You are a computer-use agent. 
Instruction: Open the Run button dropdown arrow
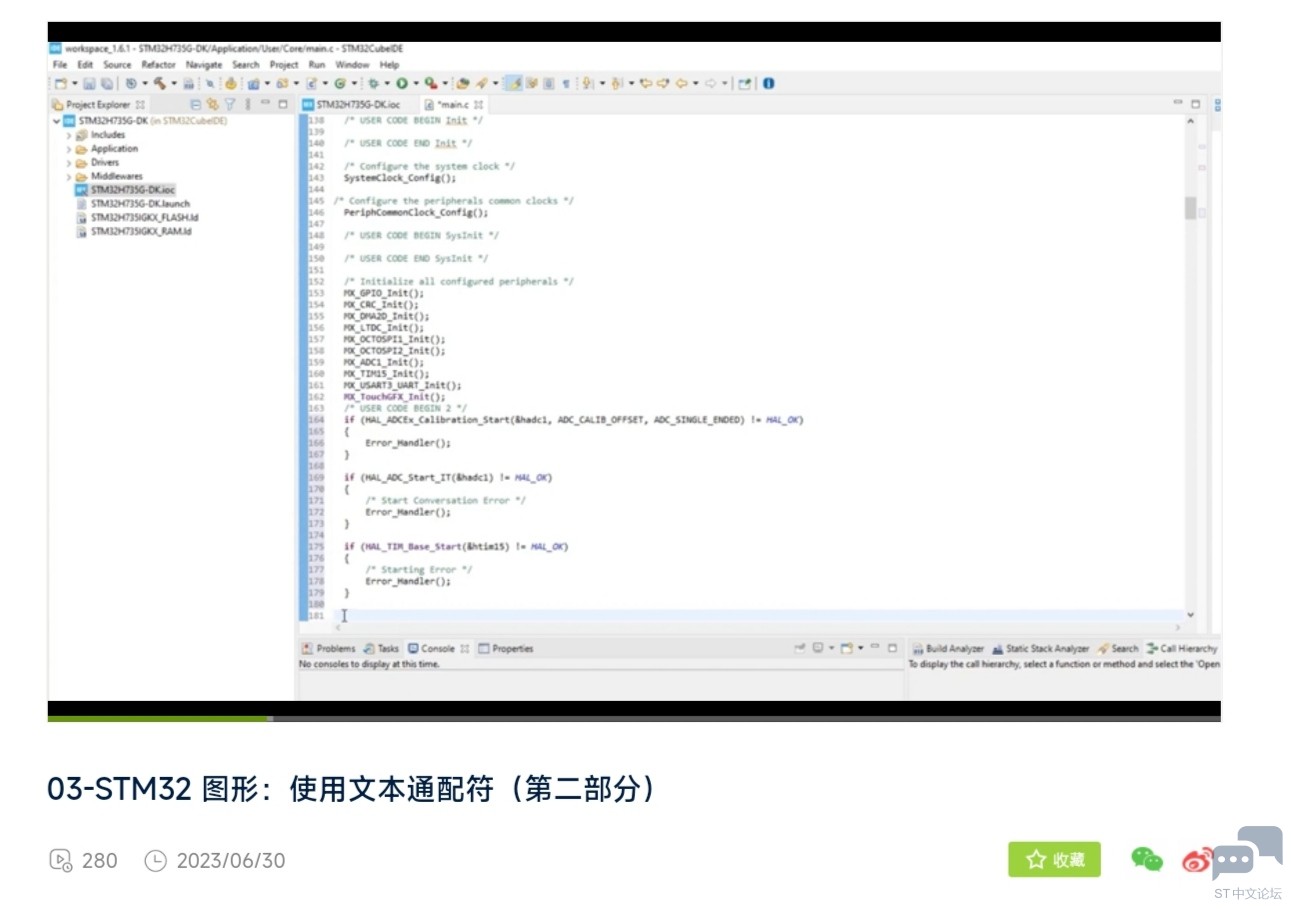(x=415, y=84)
